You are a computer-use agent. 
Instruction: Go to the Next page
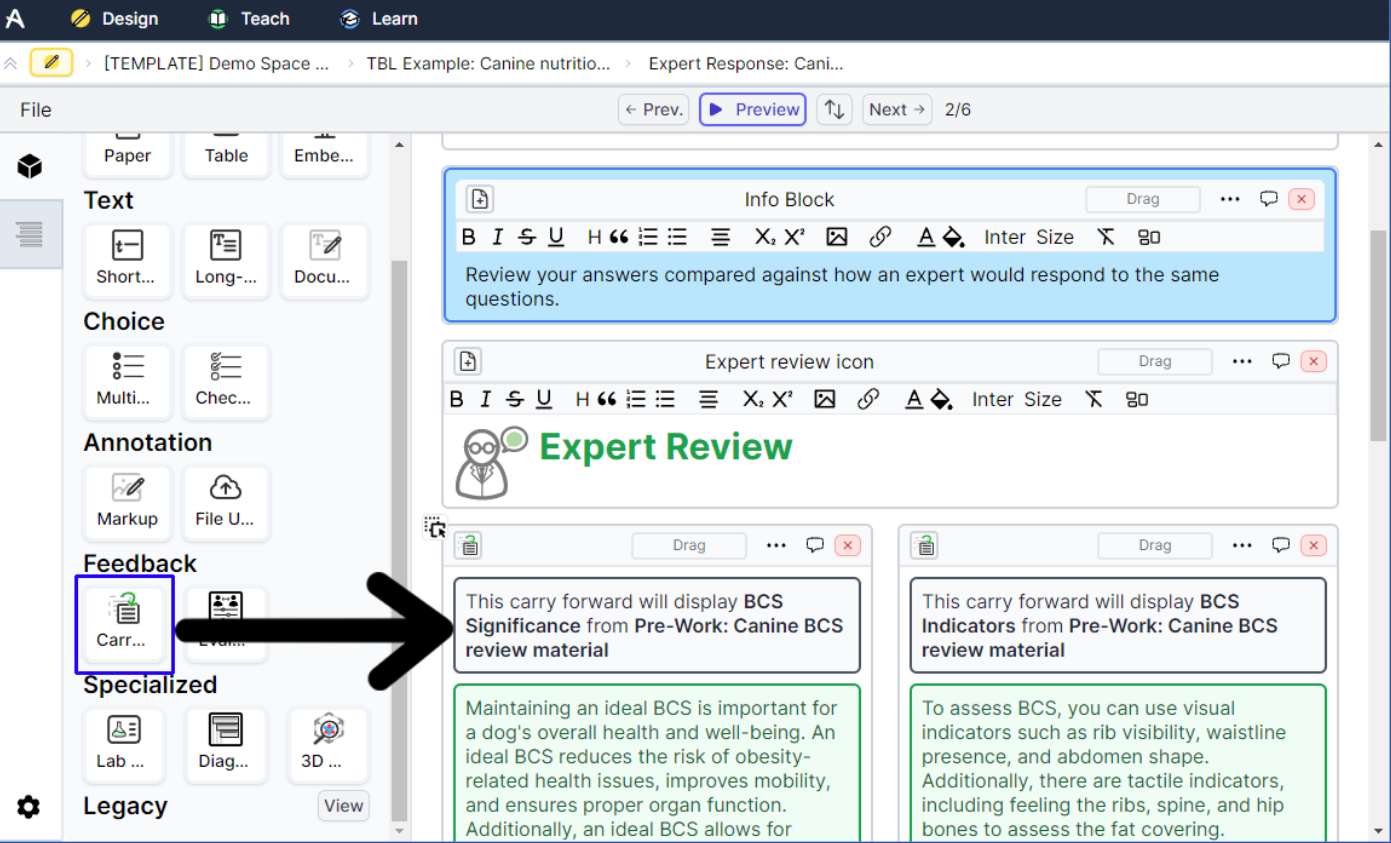(x=897, y=110)
